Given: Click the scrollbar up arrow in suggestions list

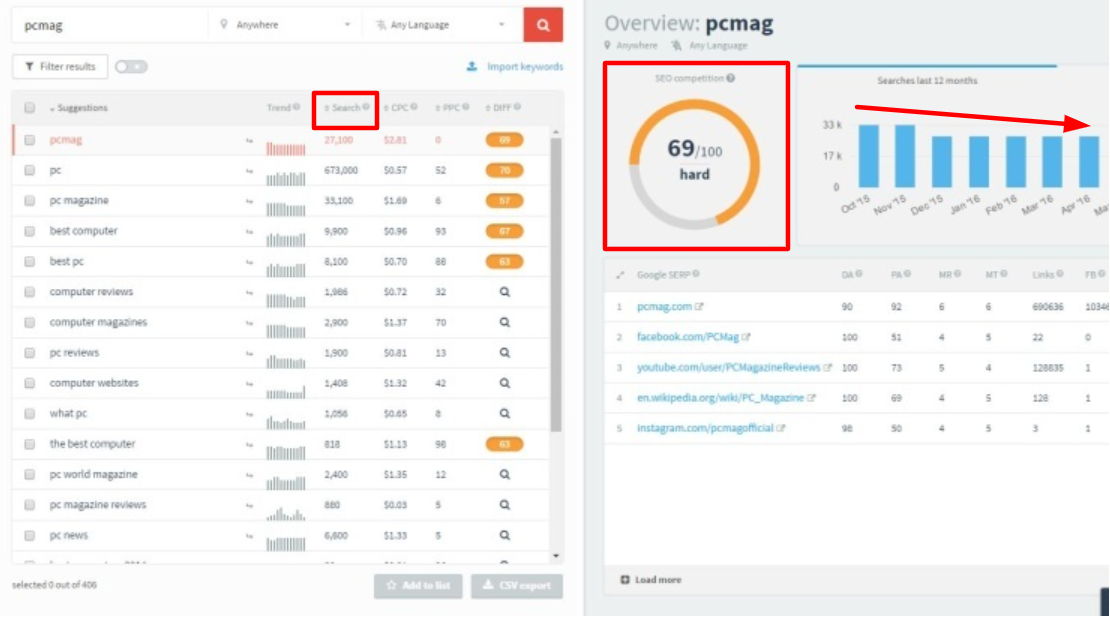Looking at the screenshot, I should pos(556,132).
